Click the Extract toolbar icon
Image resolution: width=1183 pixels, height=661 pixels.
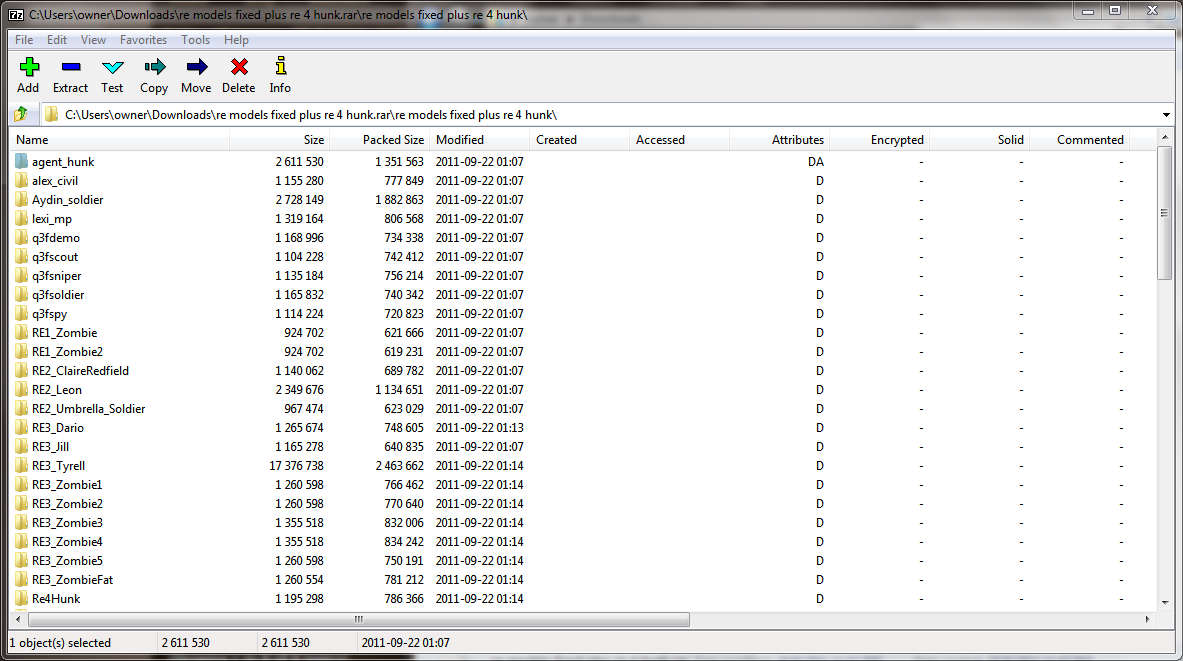71,67
